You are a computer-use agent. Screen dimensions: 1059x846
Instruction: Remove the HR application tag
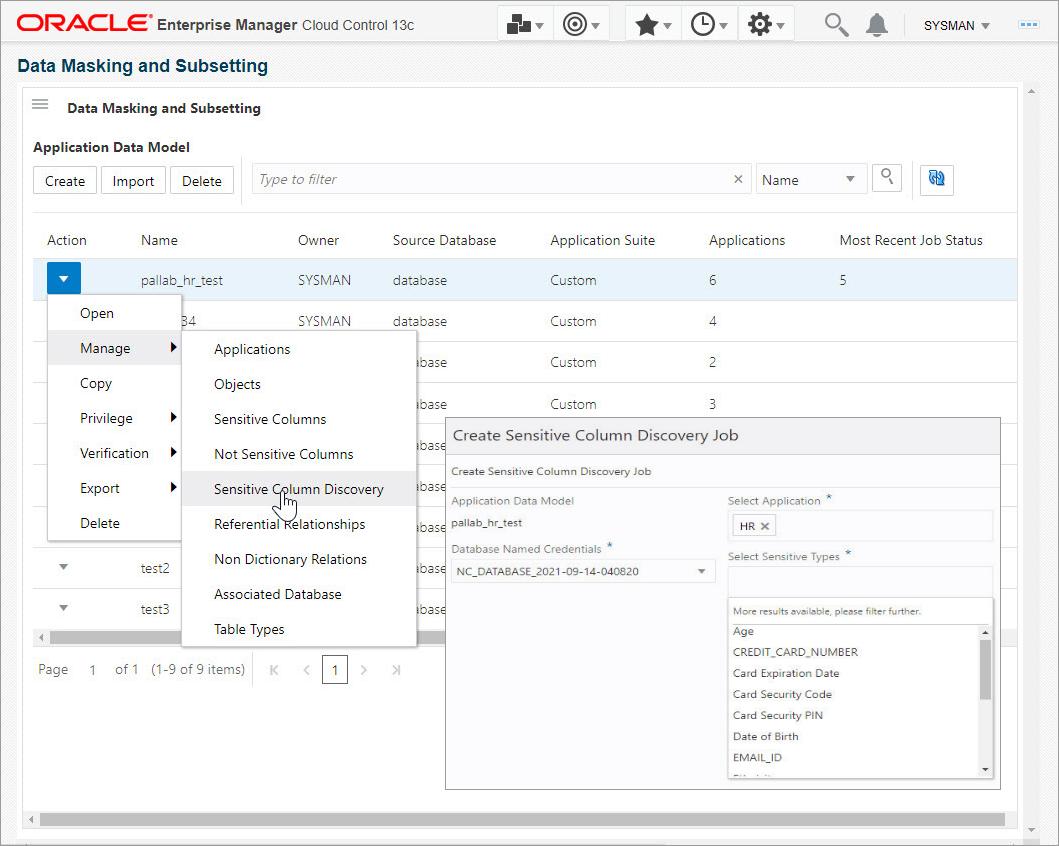(x=765, y=526)
